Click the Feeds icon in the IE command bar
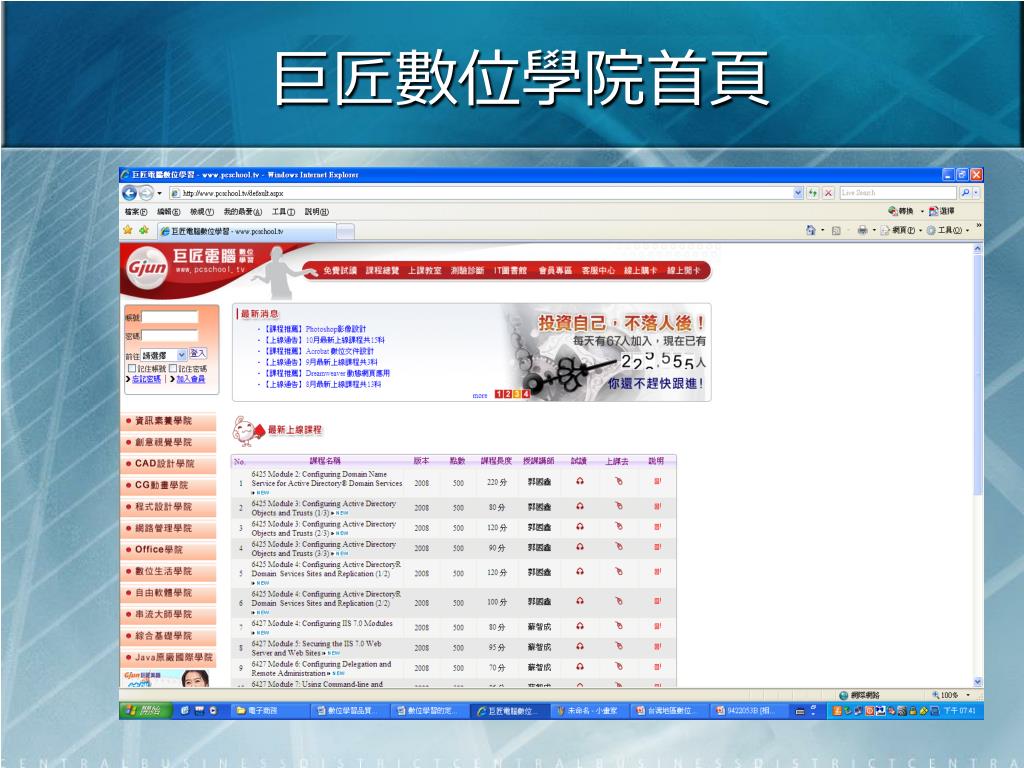The width and height of the screenshot is (1024, 768). click(836, 231)
